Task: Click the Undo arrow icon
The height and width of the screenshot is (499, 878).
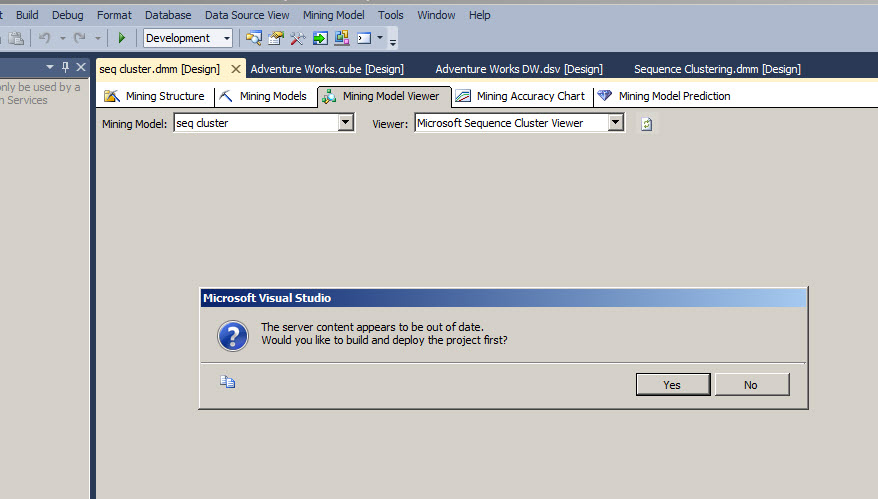Action: click(44, 38)
